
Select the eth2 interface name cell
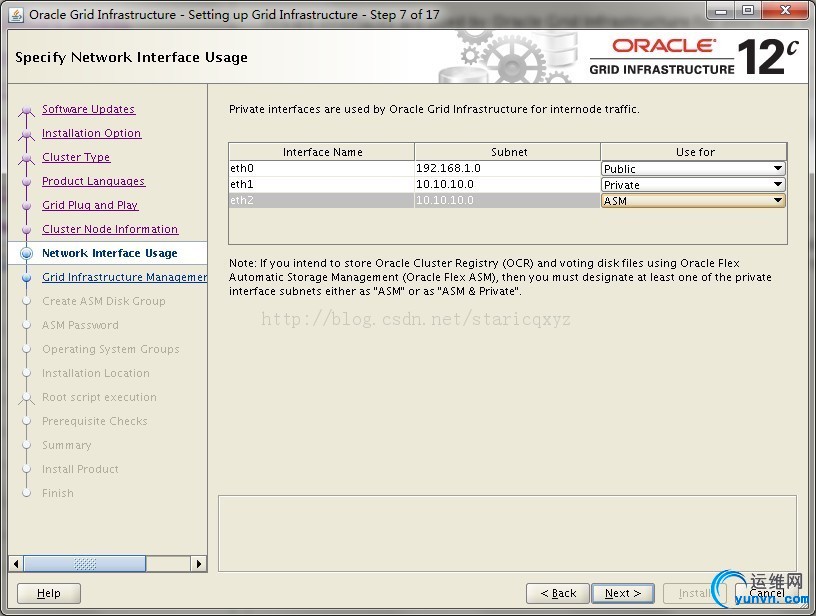321,200
